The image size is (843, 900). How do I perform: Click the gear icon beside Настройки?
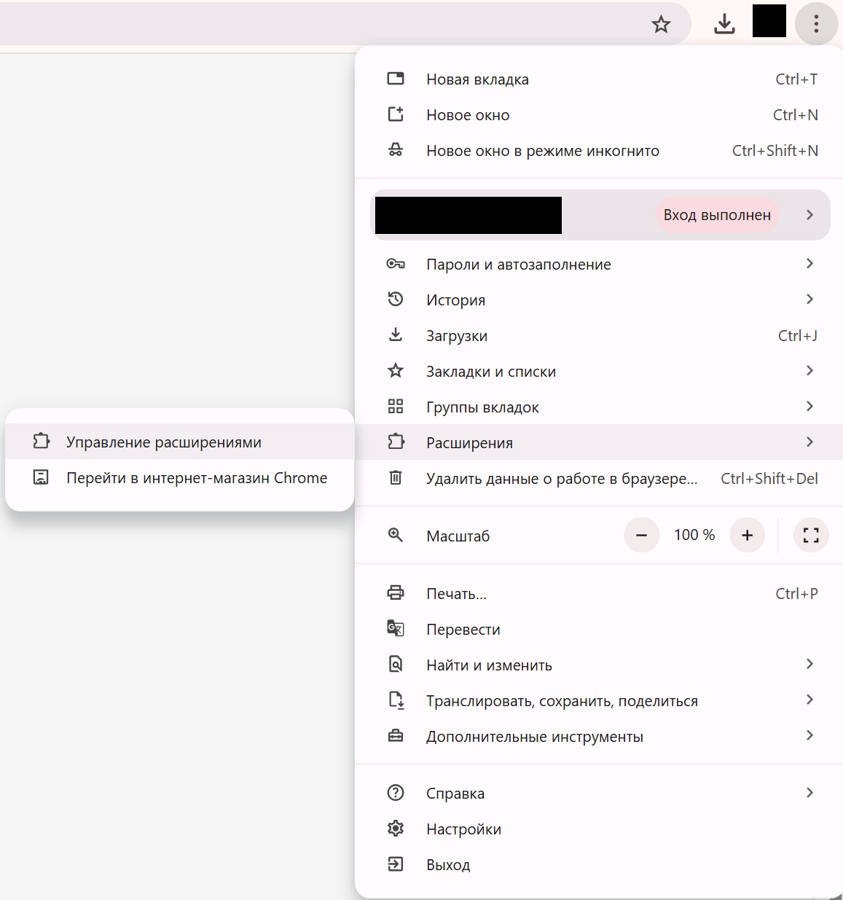[395, 828]
